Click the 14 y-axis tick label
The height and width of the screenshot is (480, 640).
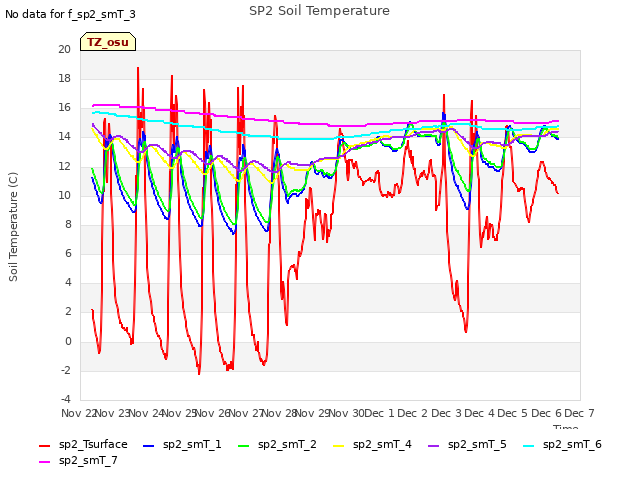(x=64, y=137)
